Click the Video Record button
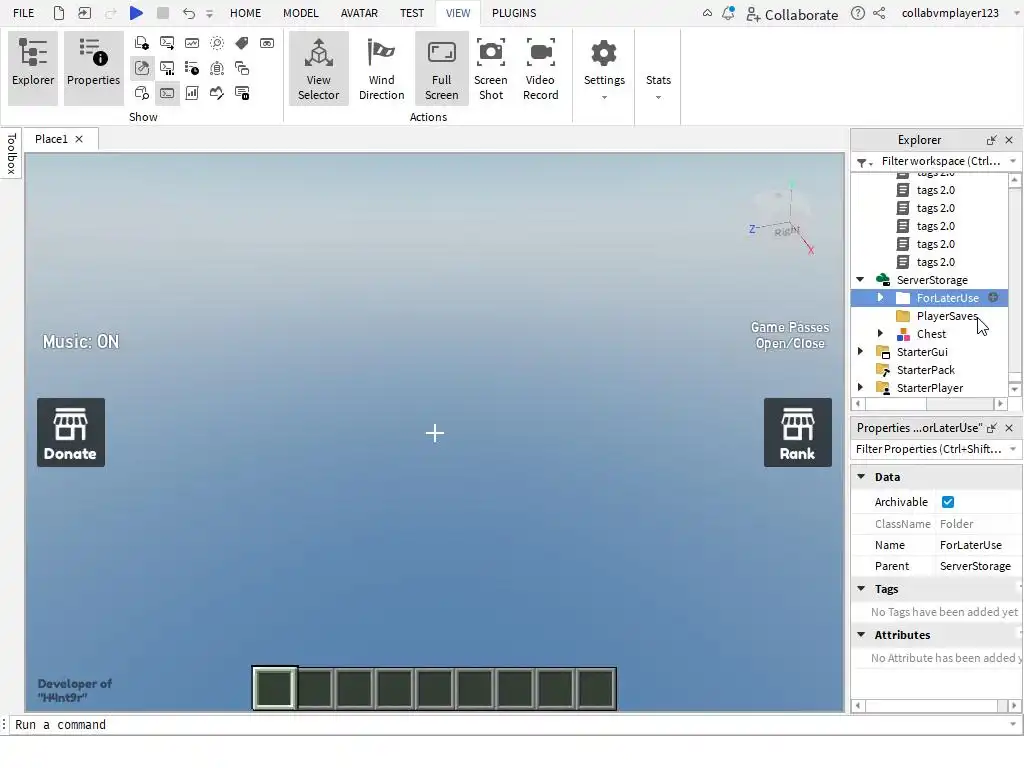The image size is (1024, 768). tap(541, 68)
